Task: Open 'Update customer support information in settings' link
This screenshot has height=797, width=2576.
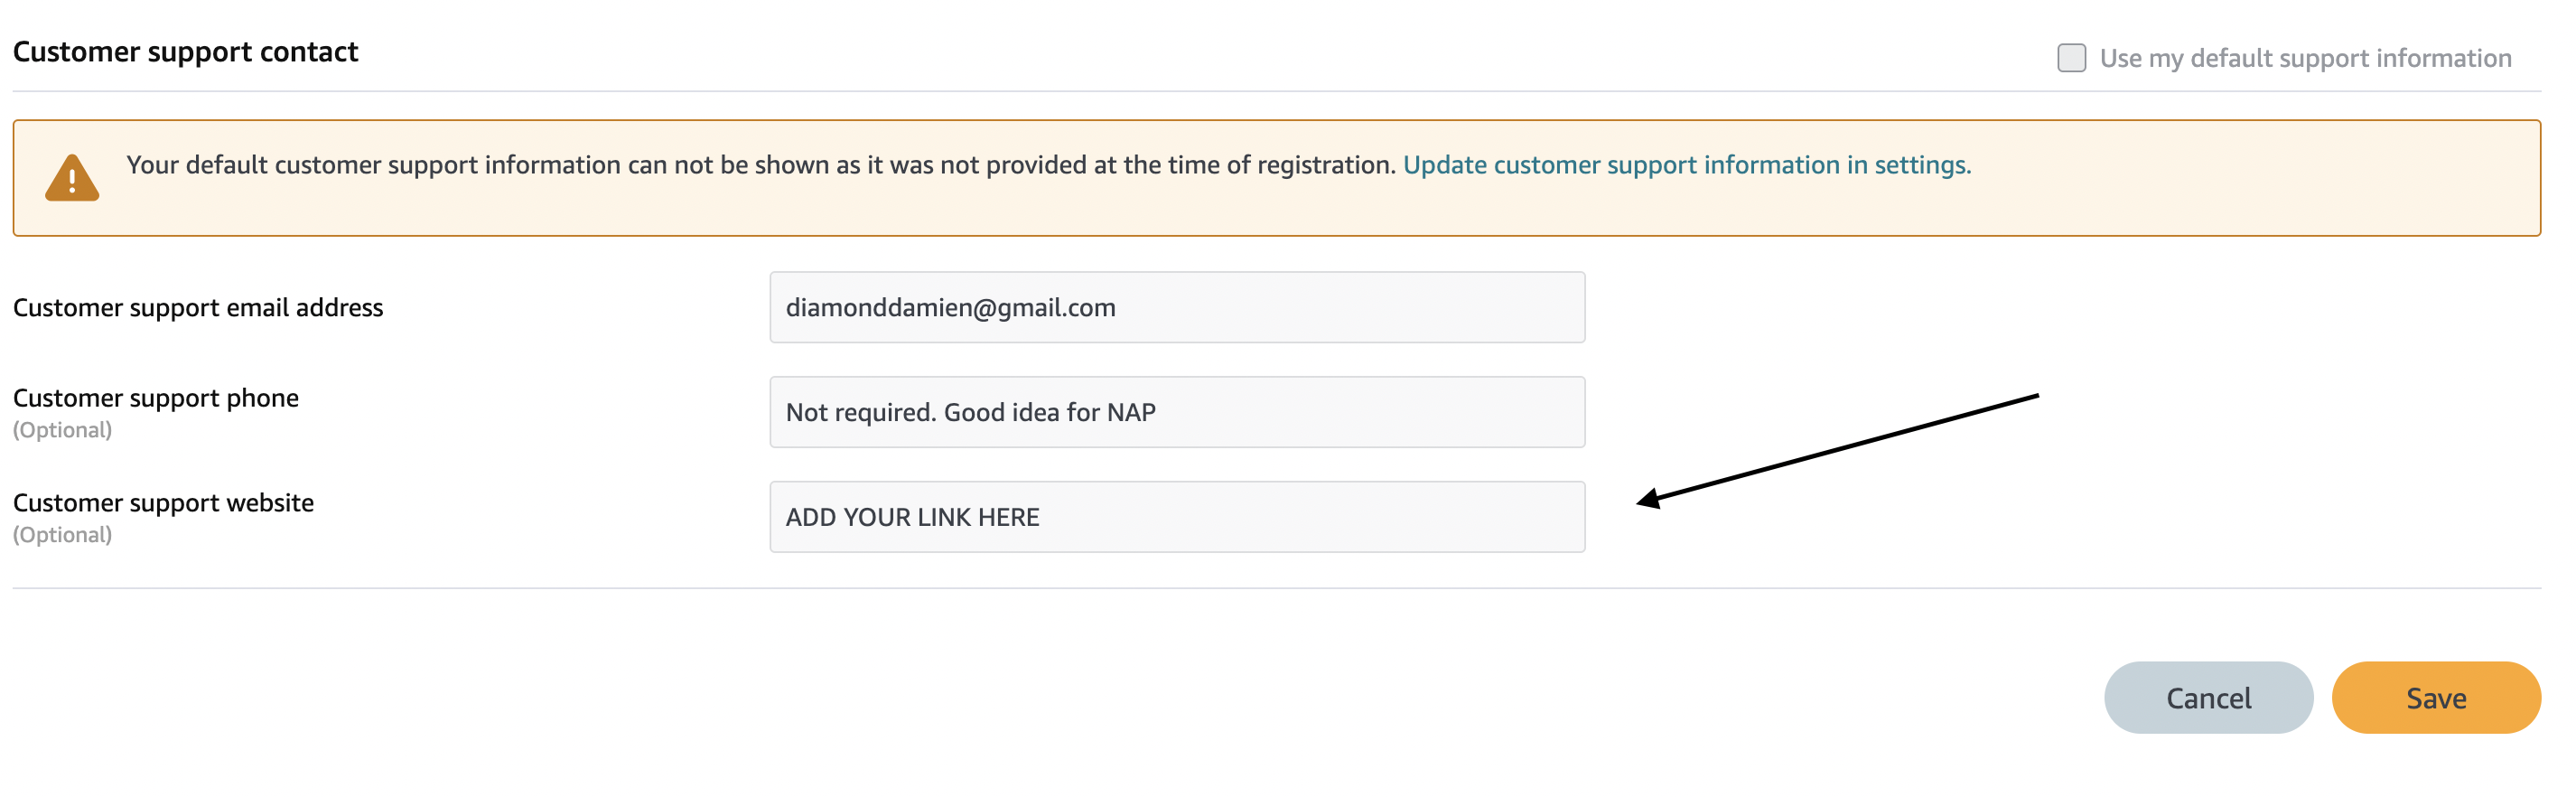Action: [x=1686, y=165]
